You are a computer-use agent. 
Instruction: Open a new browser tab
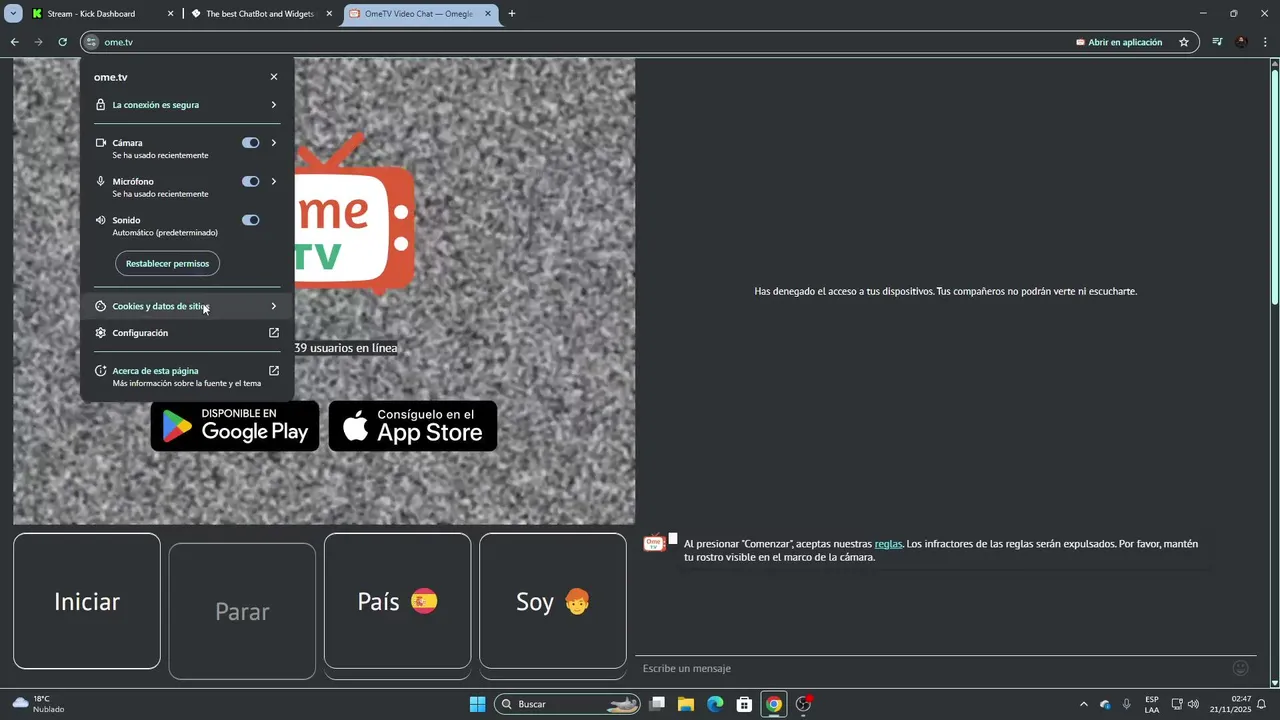pyautogui.click(x=512, y=14)
